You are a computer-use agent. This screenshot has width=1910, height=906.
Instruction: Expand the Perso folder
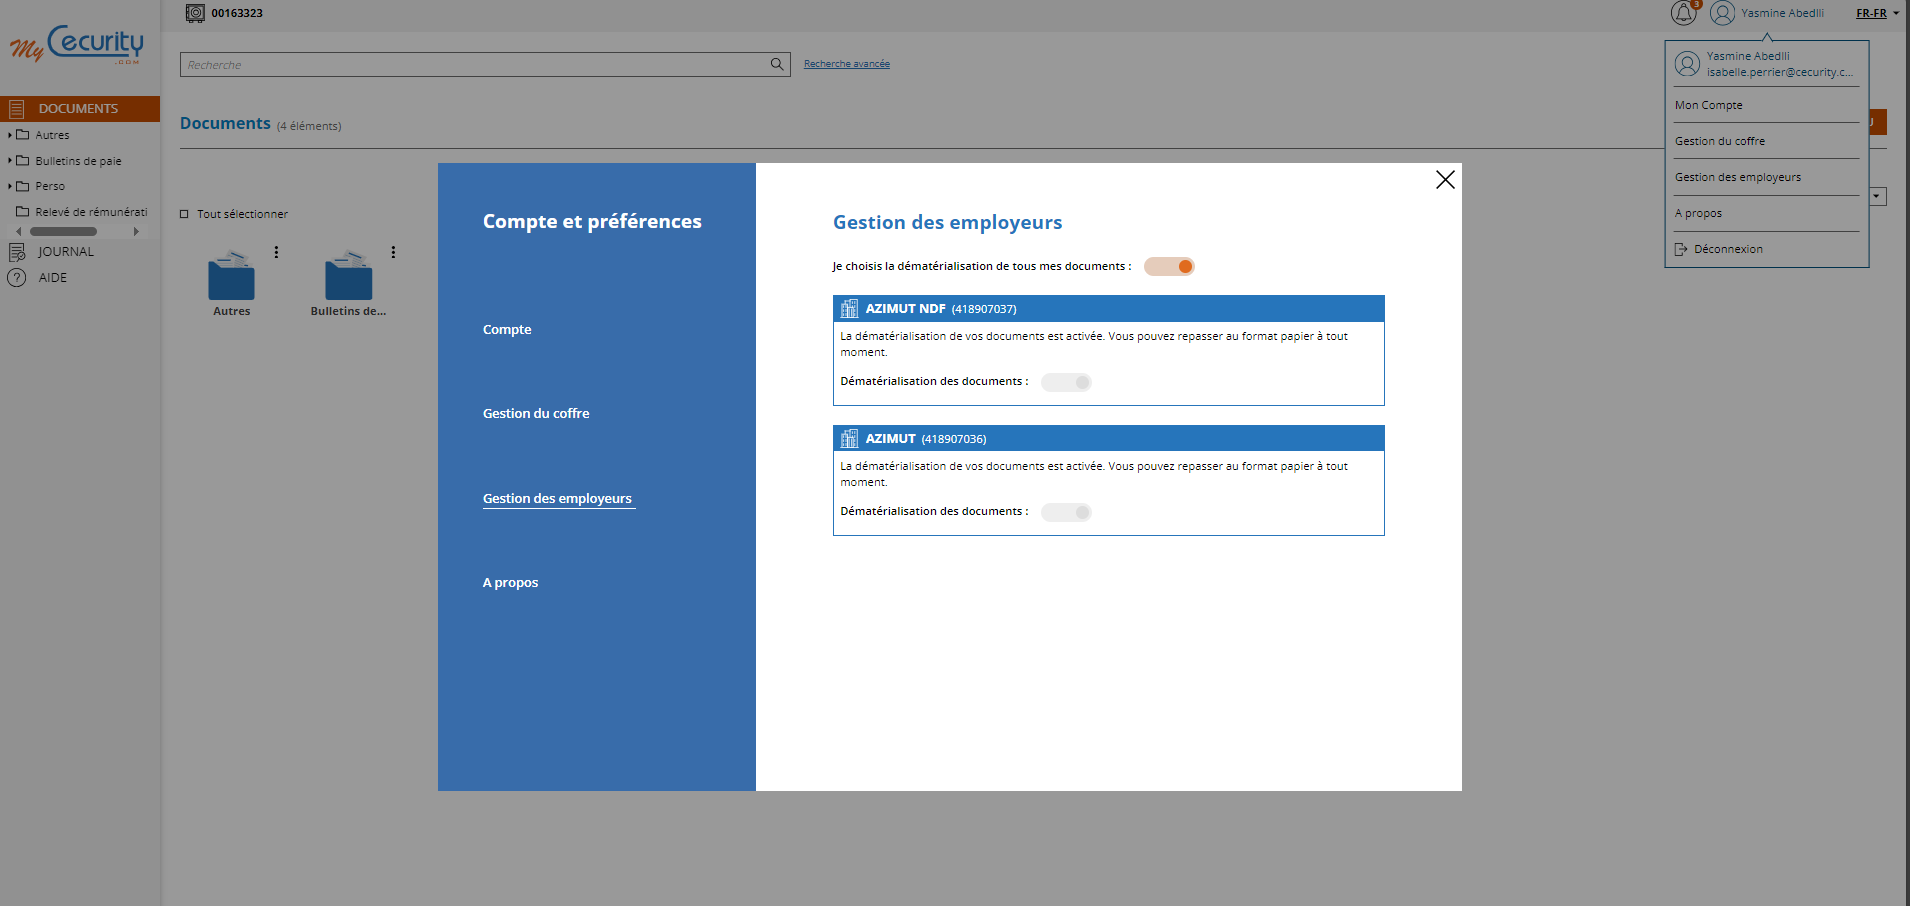pyautogui.click(x=11, y=185)
